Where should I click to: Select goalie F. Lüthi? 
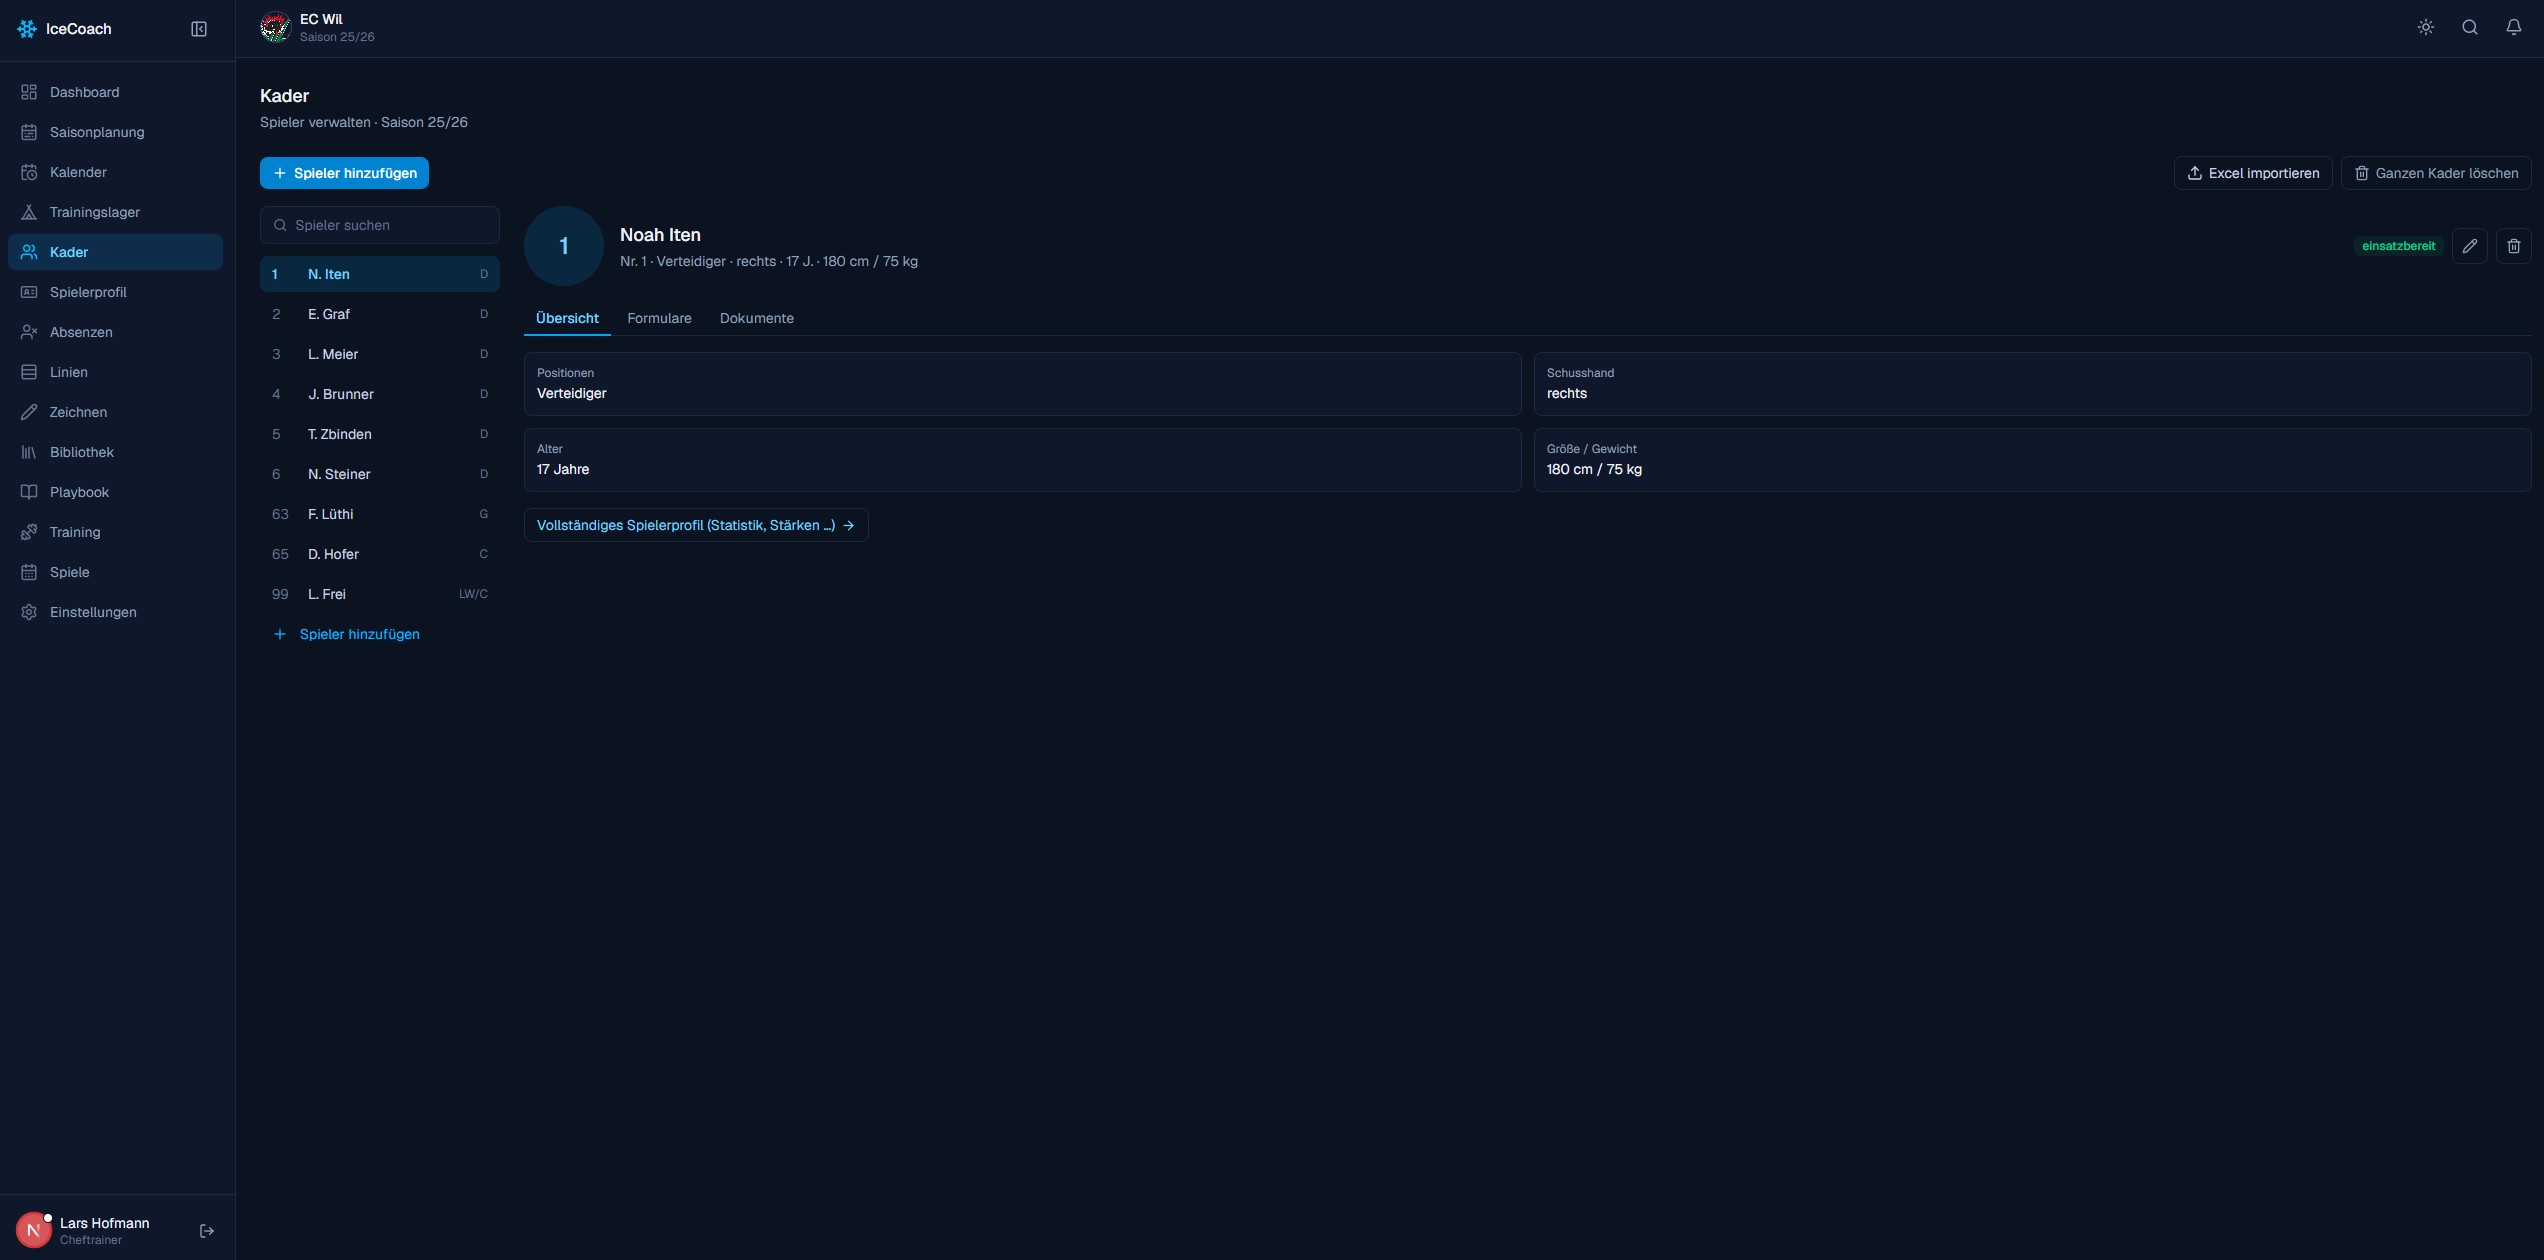click(380, 514)
